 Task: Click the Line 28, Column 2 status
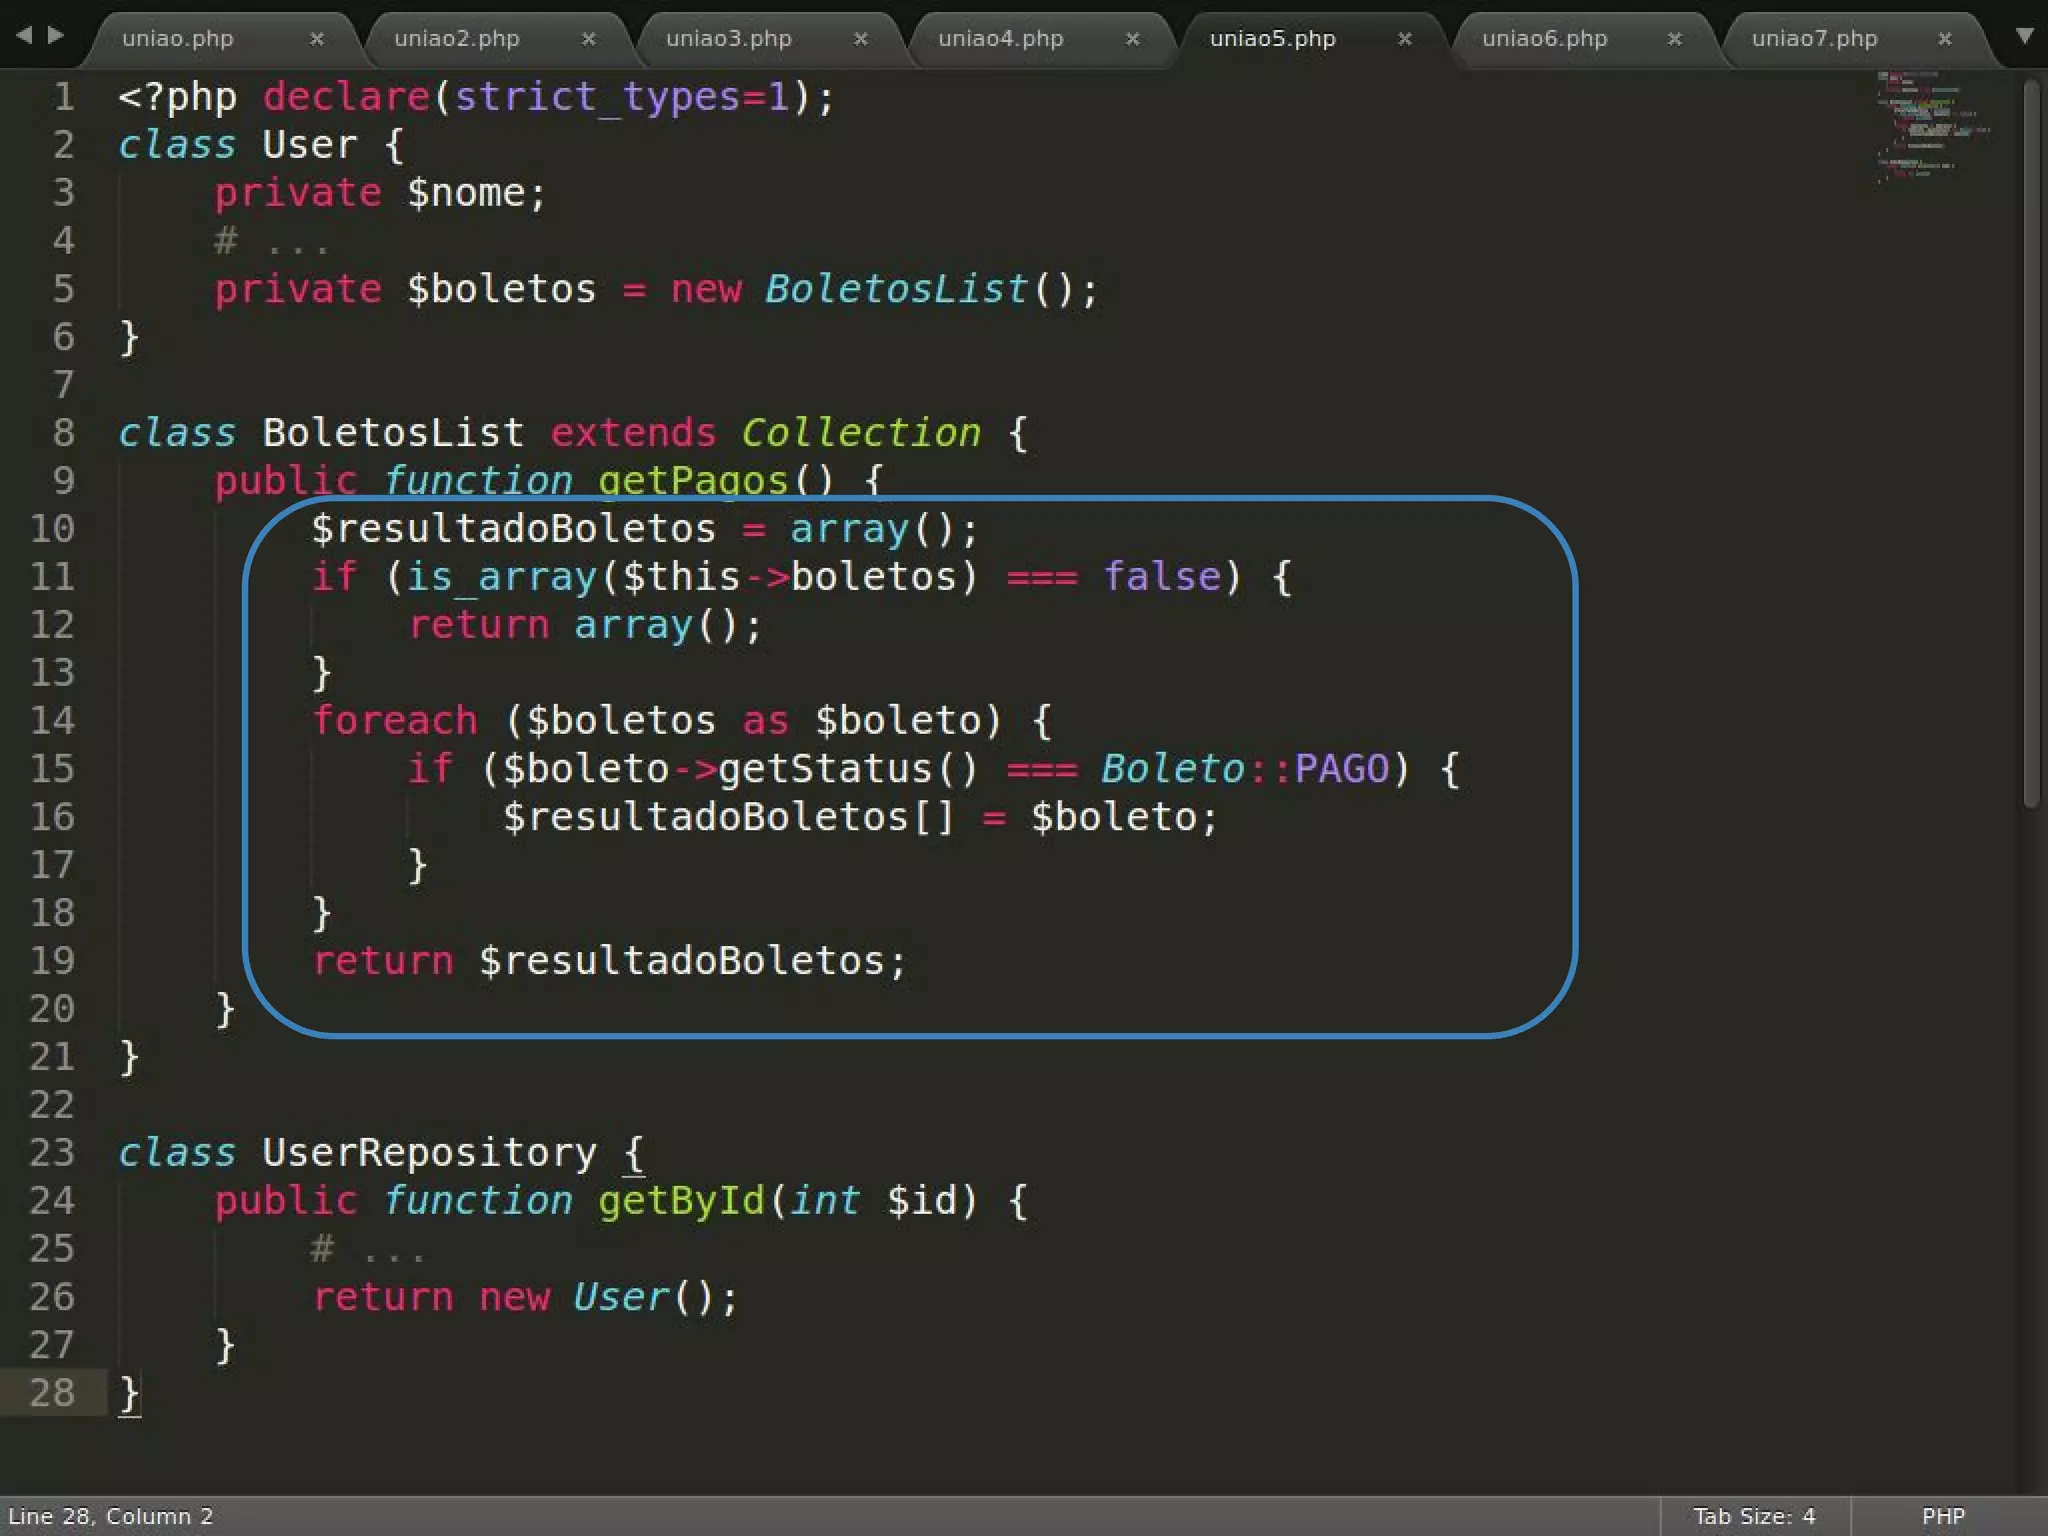click(111, 1516)
